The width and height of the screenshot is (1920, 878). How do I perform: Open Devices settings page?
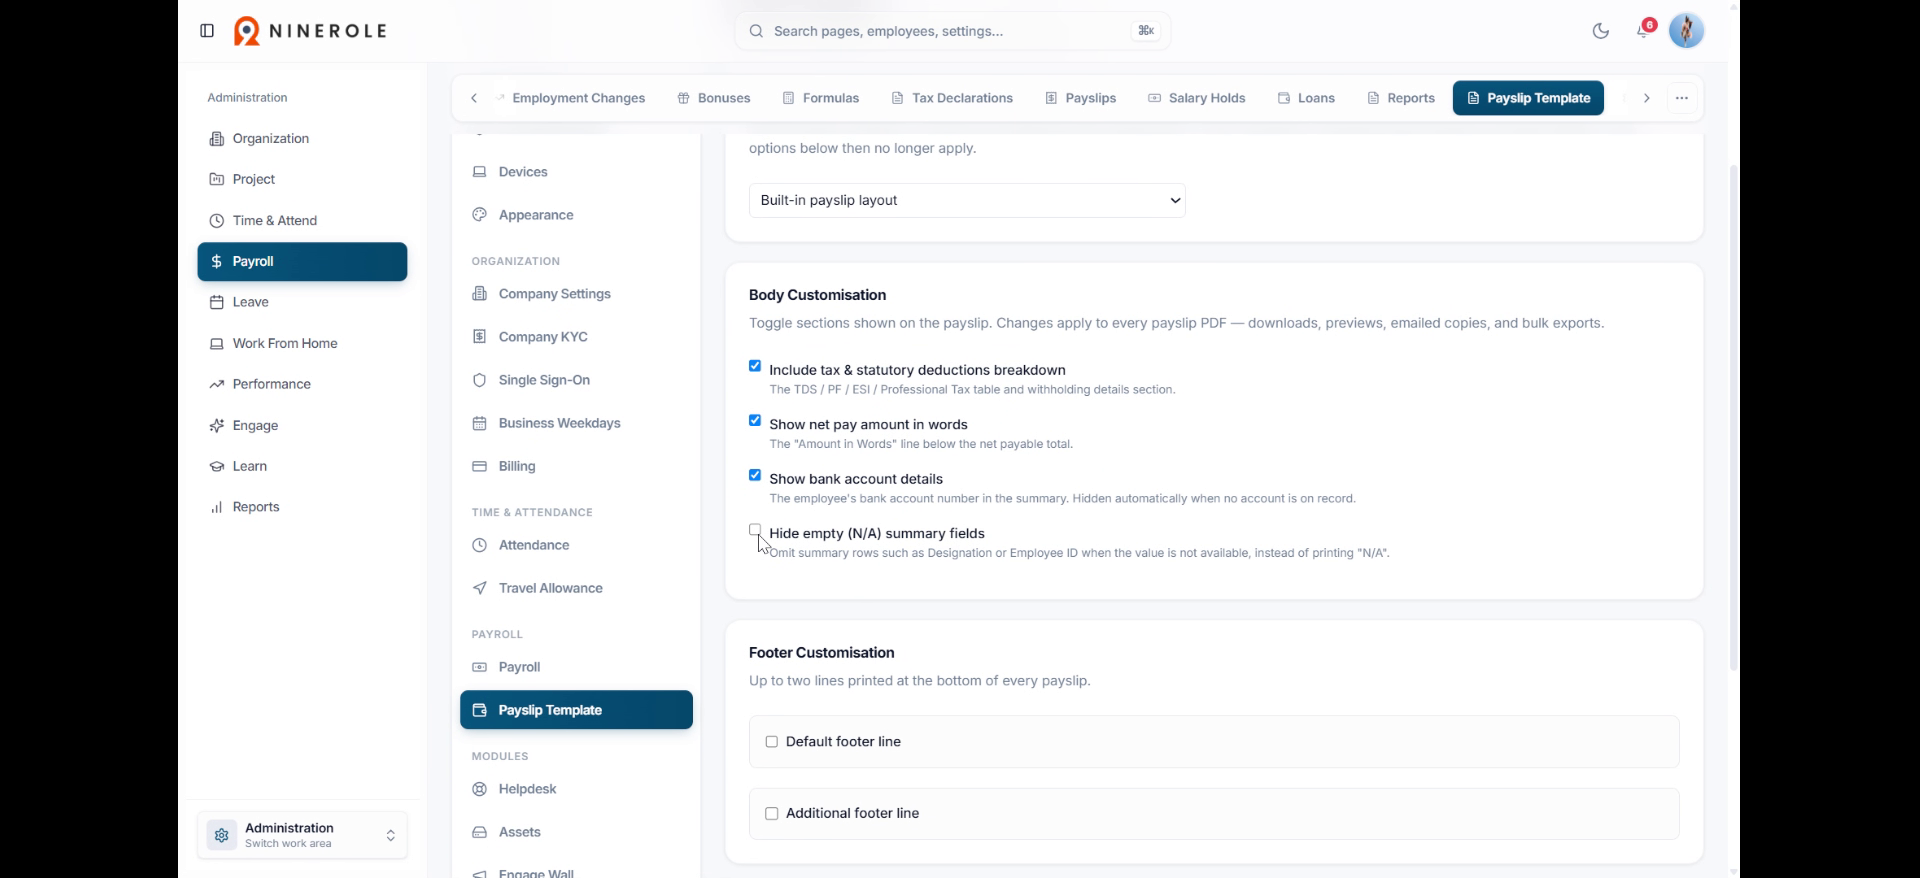[576, 172]
